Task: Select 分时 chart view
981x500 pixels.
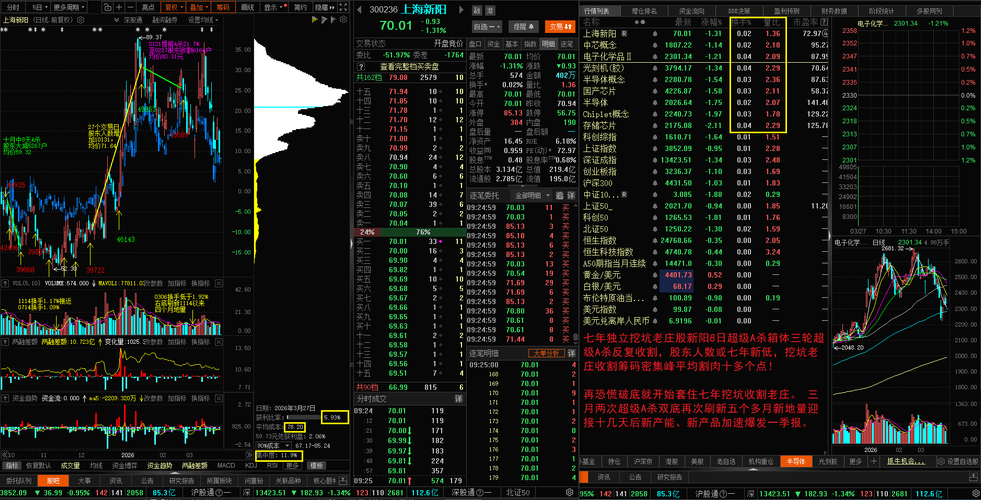Action: coord(13,7)
